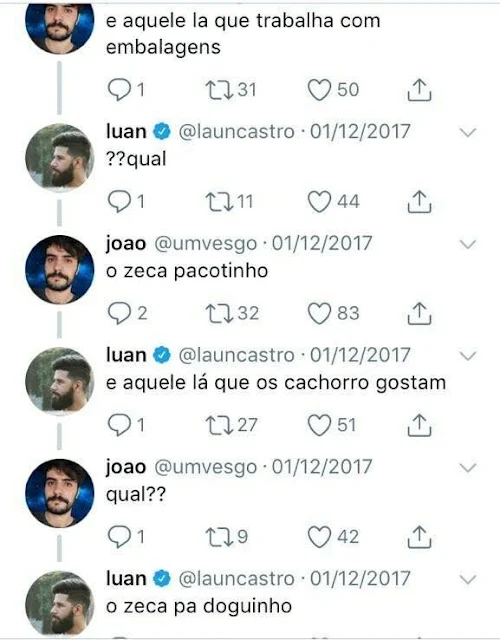Reply to the '??qual' tweet
Image resolution: width=500 pixels, height=640 pixels.
(119, 202)
